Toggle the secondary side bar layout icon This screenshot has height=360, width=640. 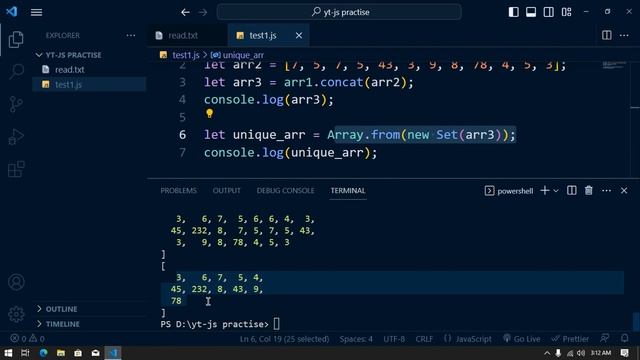click(549, 12)
